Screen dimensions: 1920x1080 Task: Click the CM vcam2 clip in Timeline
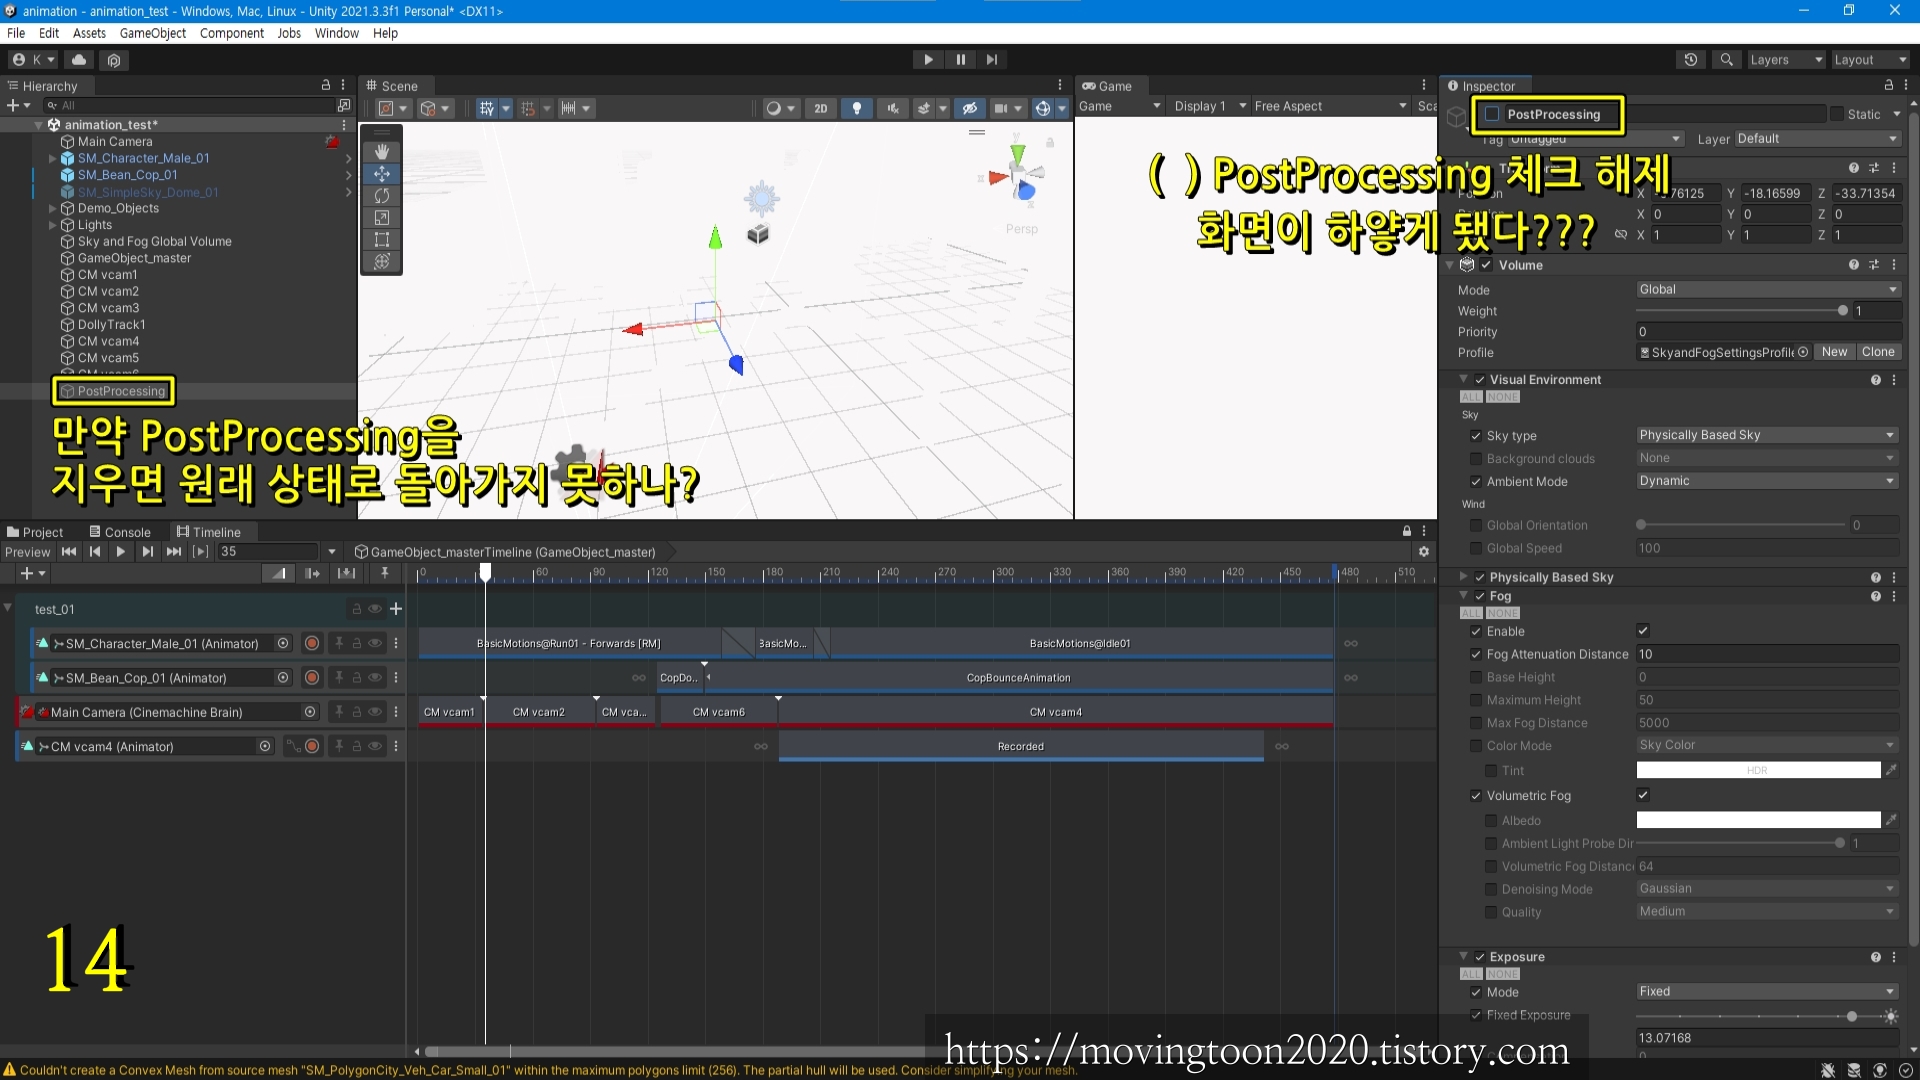539,712
